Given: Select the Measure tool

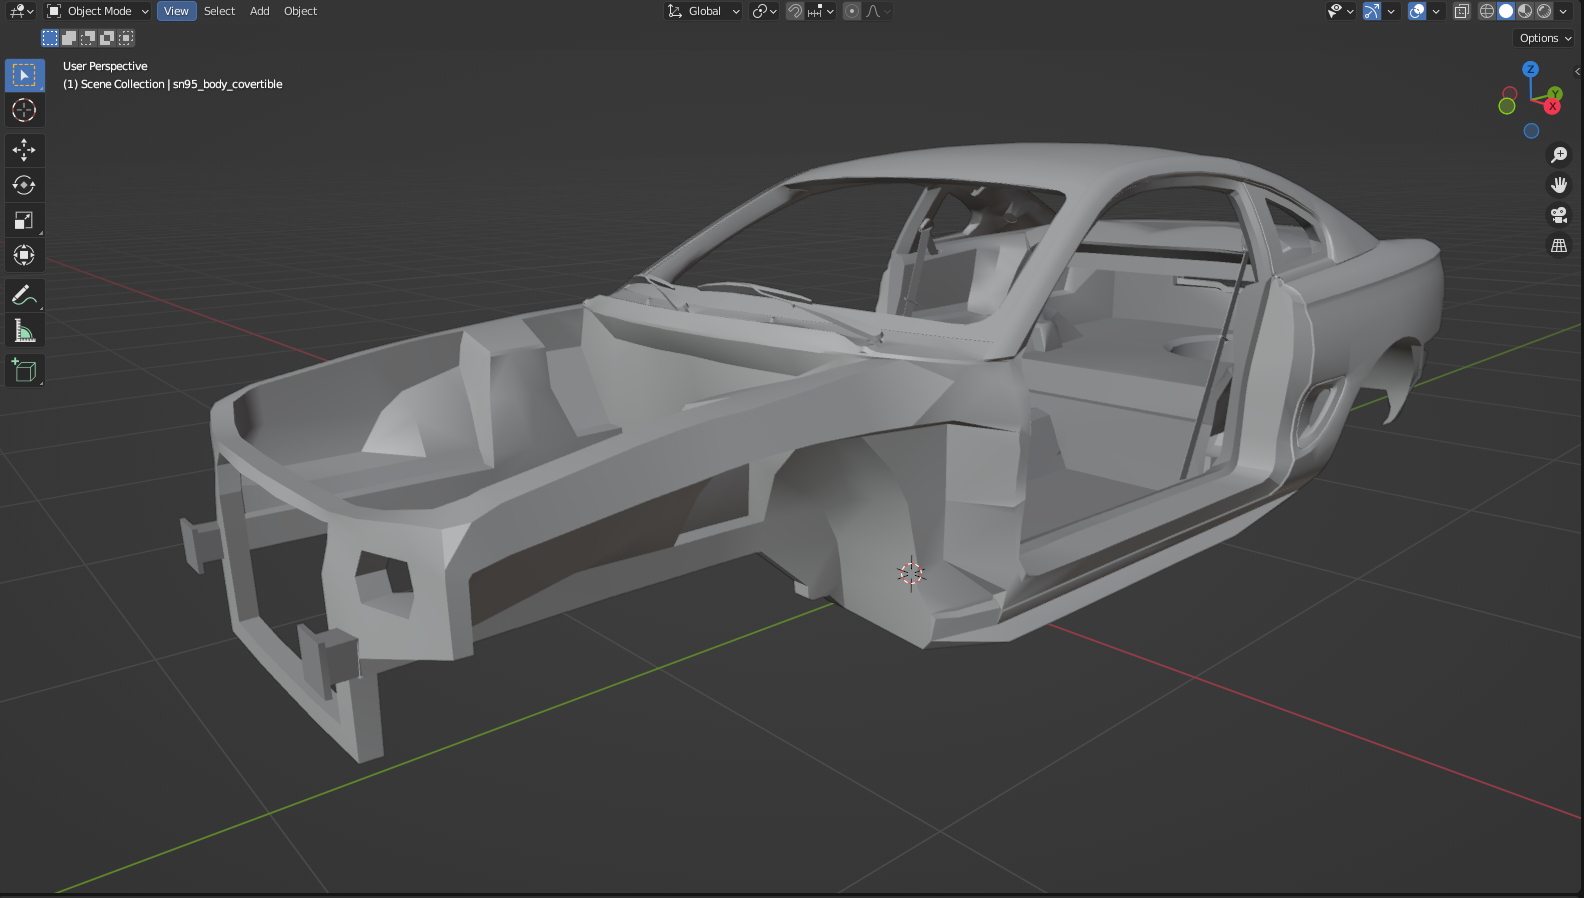Looking at the screenshot, I should (24, 330).
